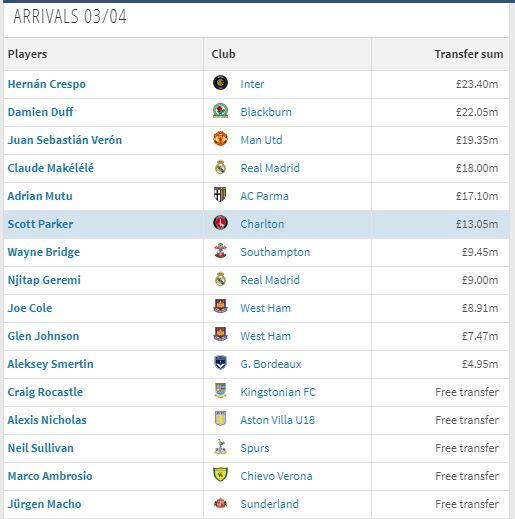This screenshot has height=519, width=515.
Task: Click the Kingstonian FC crest icon
Action: pyautogui.click(x=220, y=391)
